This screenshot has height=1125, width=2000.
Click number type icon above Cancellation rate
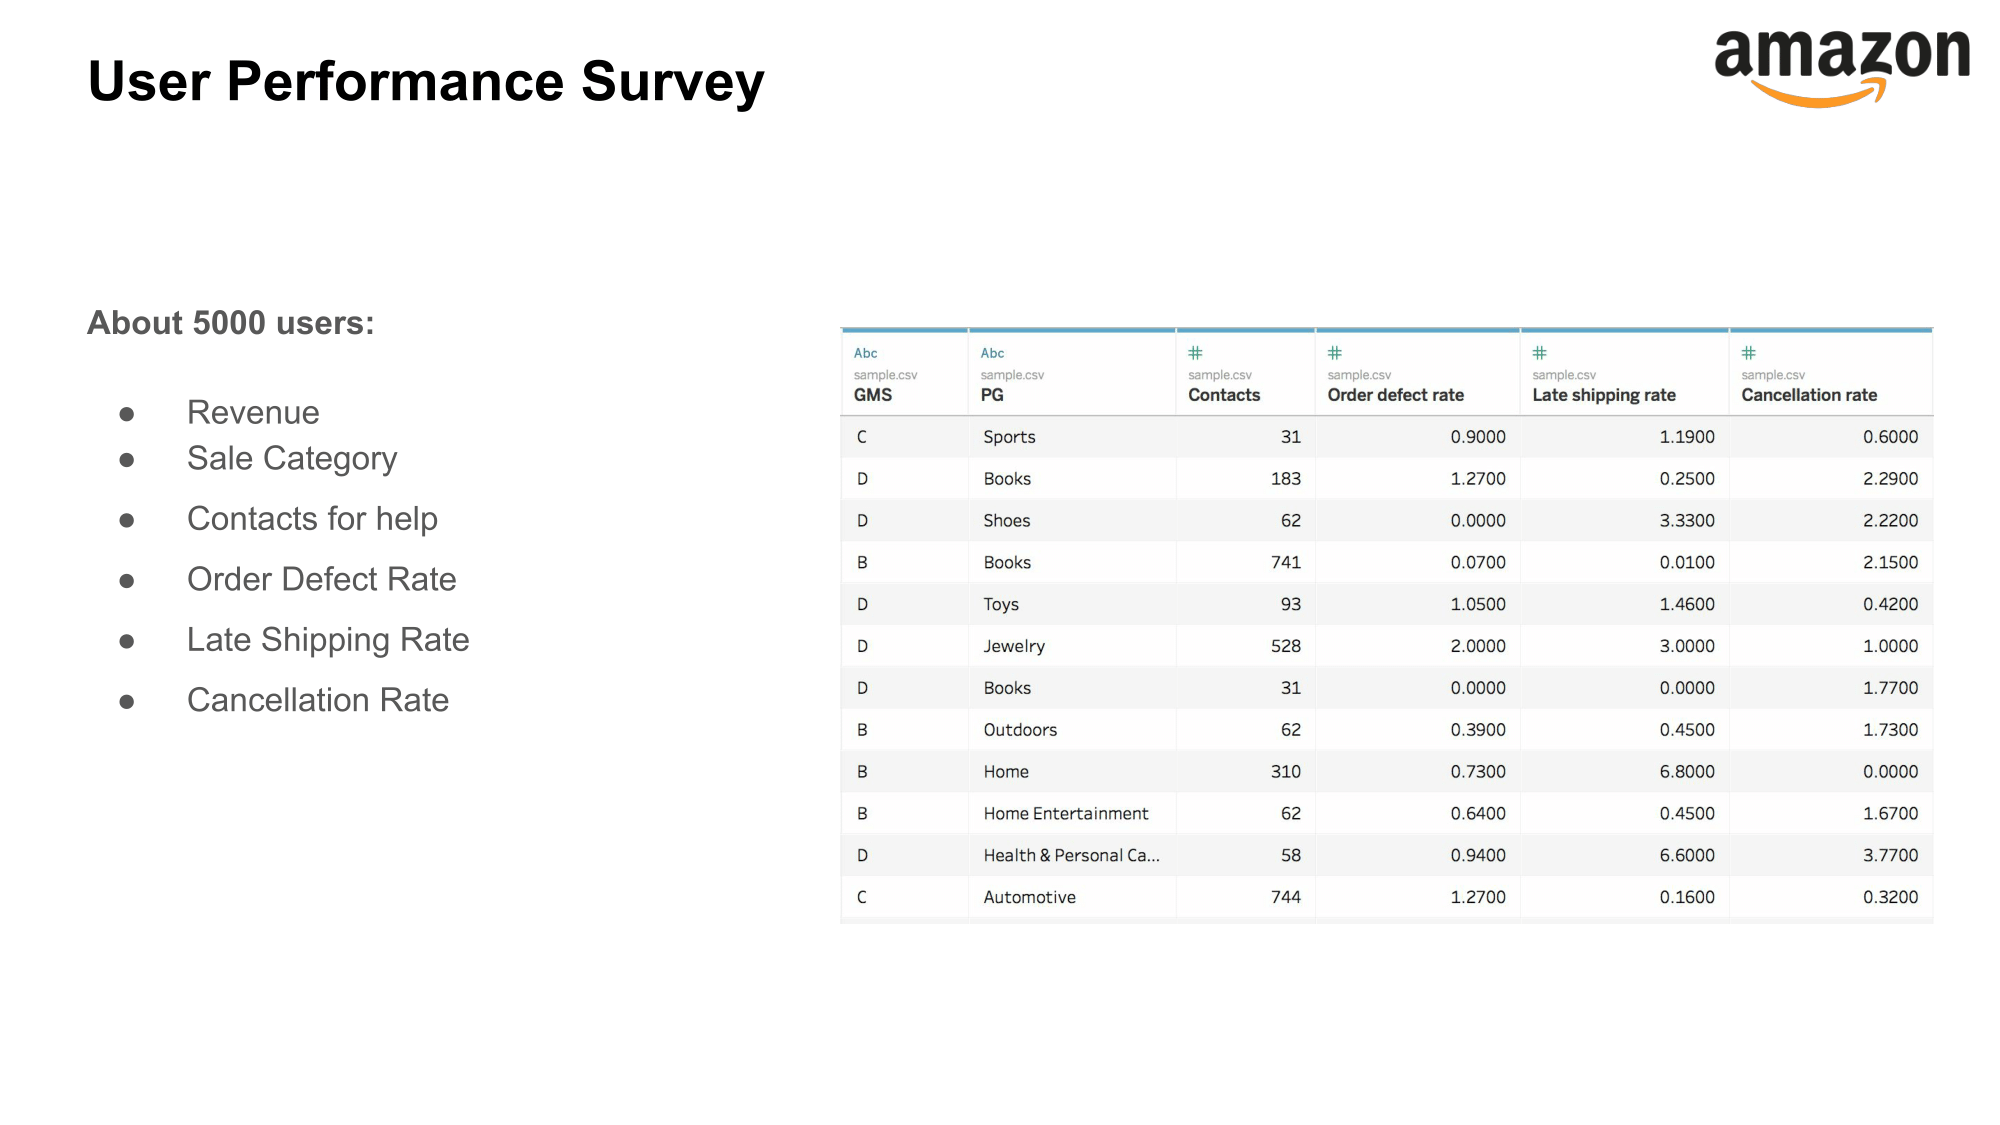tap(1748, 353)
